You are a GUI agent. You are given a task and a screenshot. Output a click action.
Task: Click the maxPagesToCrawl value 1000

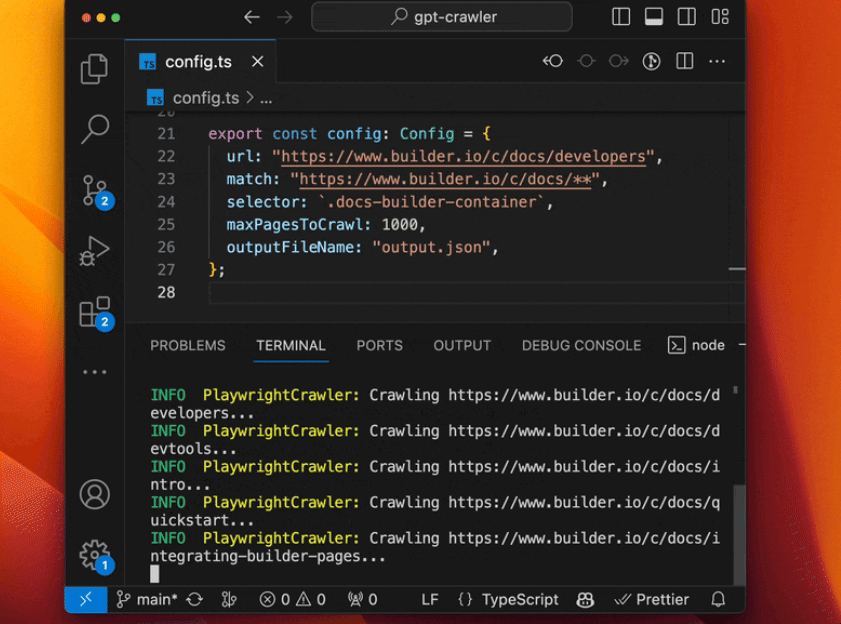399,224
